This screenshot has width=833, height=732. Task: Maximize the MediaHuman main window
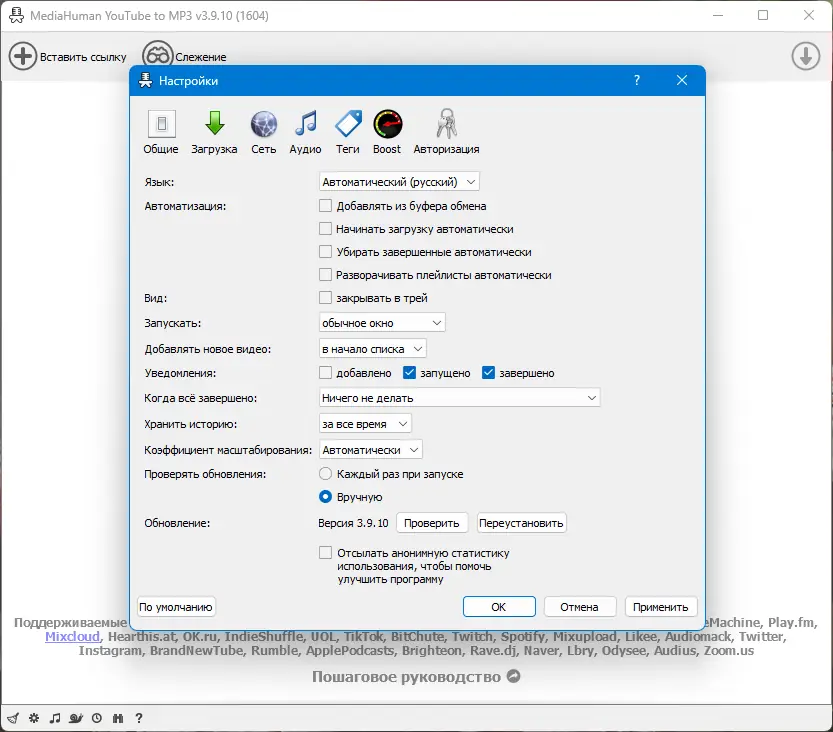763,15
